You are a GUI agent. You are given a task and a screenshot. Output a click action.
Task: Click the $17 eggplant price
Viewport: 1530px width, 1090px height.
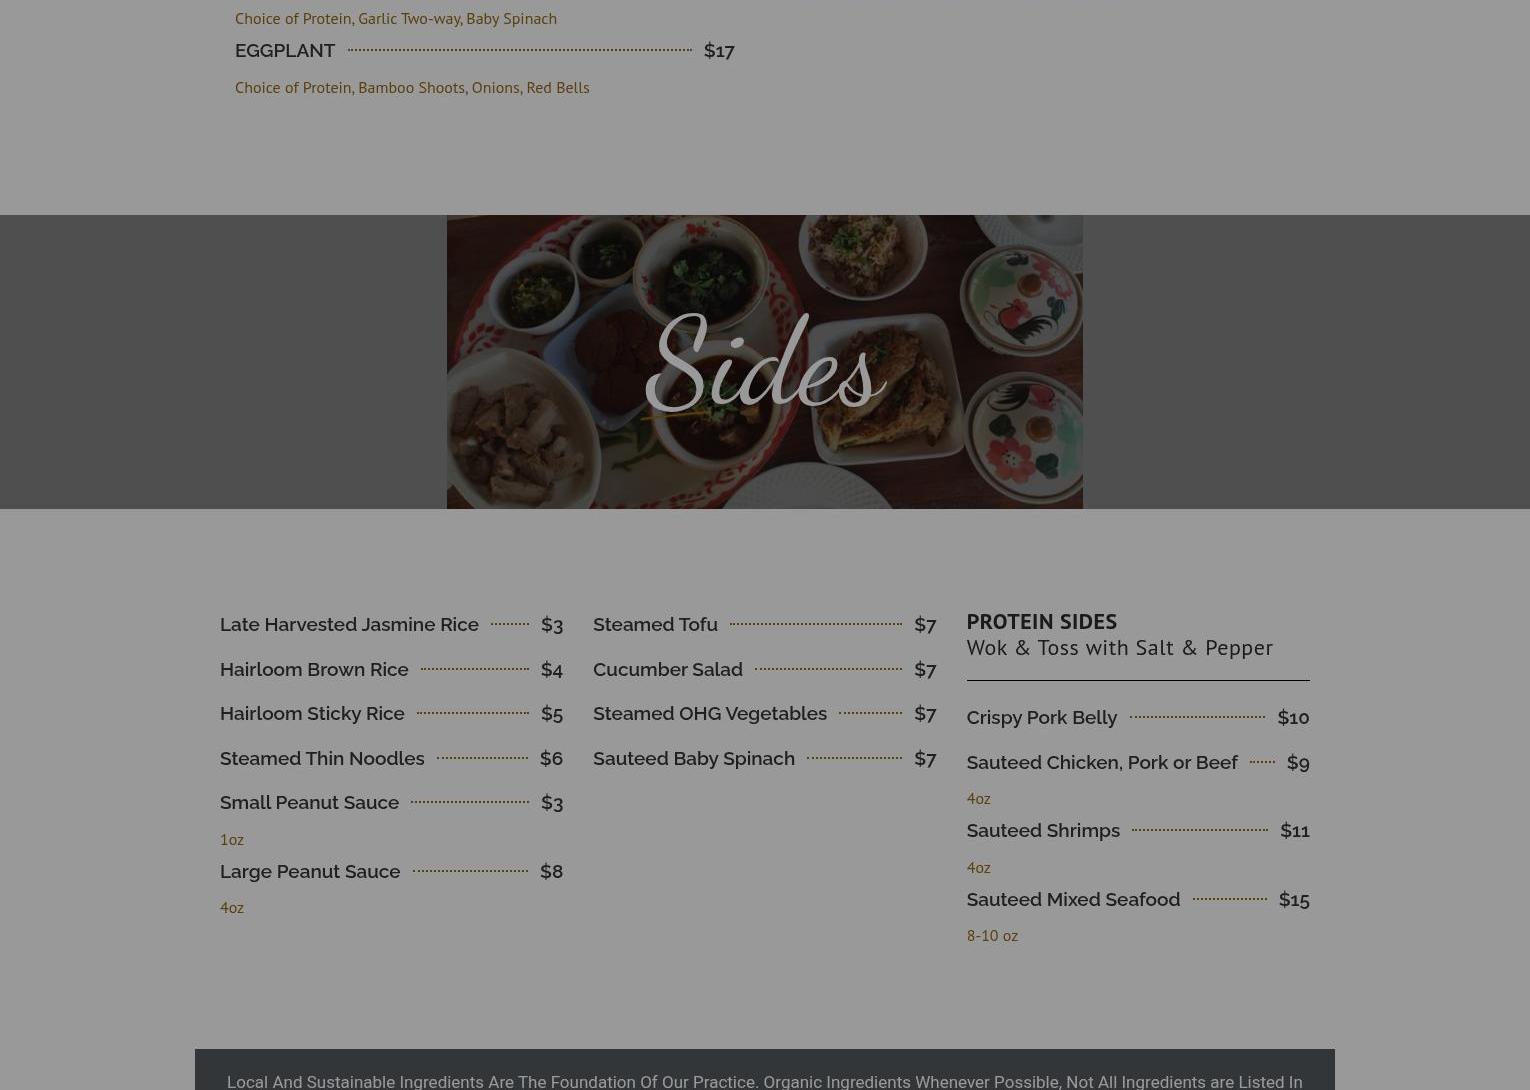[x=719, y=50]
